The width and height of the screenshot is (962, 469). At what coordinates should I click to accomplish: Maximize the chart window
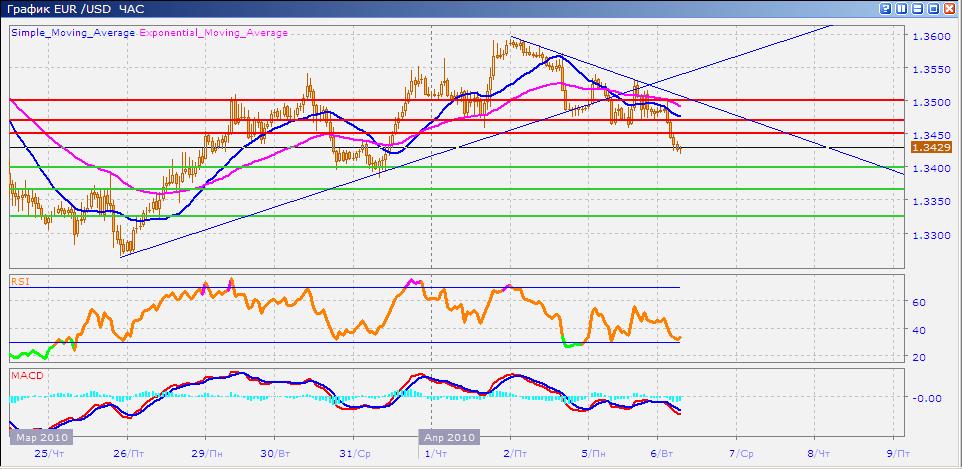tap(934, 8)
